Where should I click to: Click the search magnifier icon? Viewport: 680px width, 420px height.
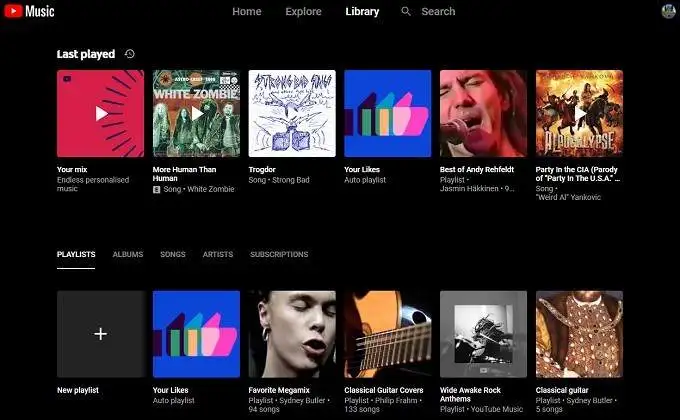point(406,11)
